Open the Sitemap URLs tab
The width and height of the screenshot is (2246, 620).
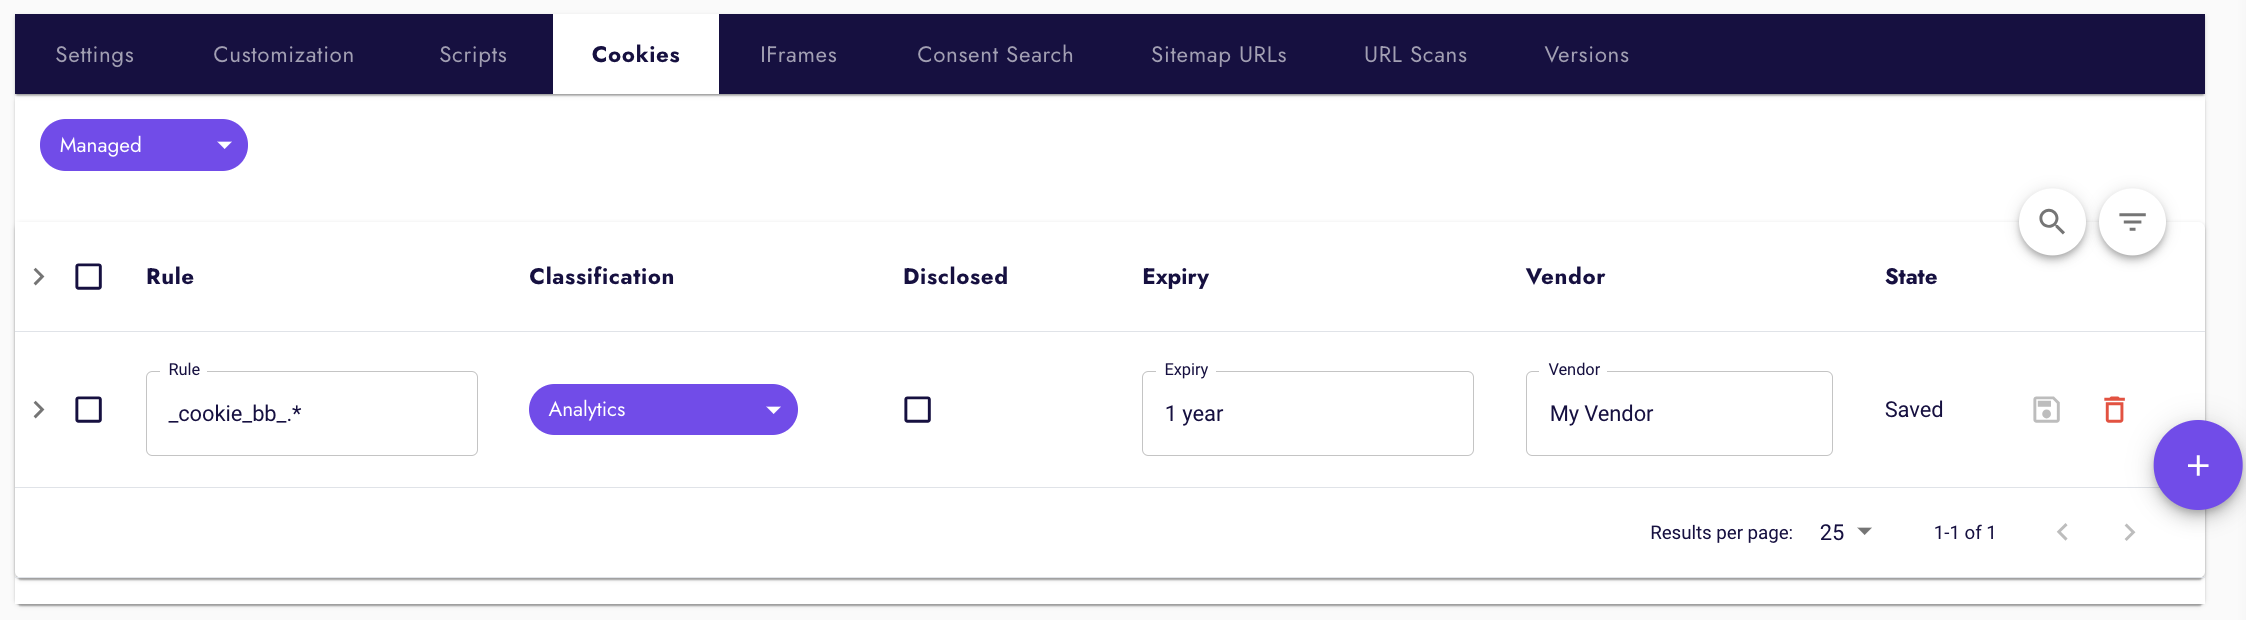pyautogui.click(x=1219, y=55)
